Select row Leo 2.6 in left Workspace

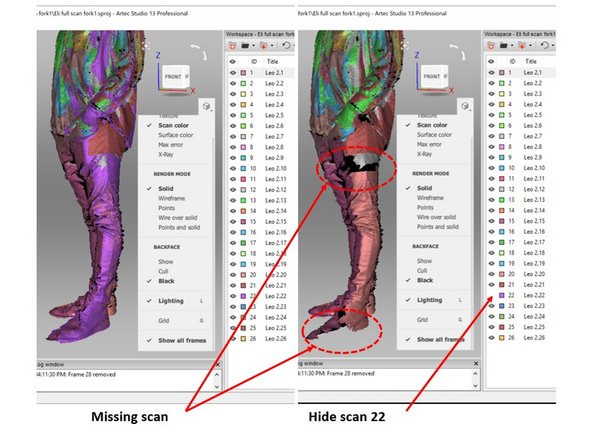(261, 126)
